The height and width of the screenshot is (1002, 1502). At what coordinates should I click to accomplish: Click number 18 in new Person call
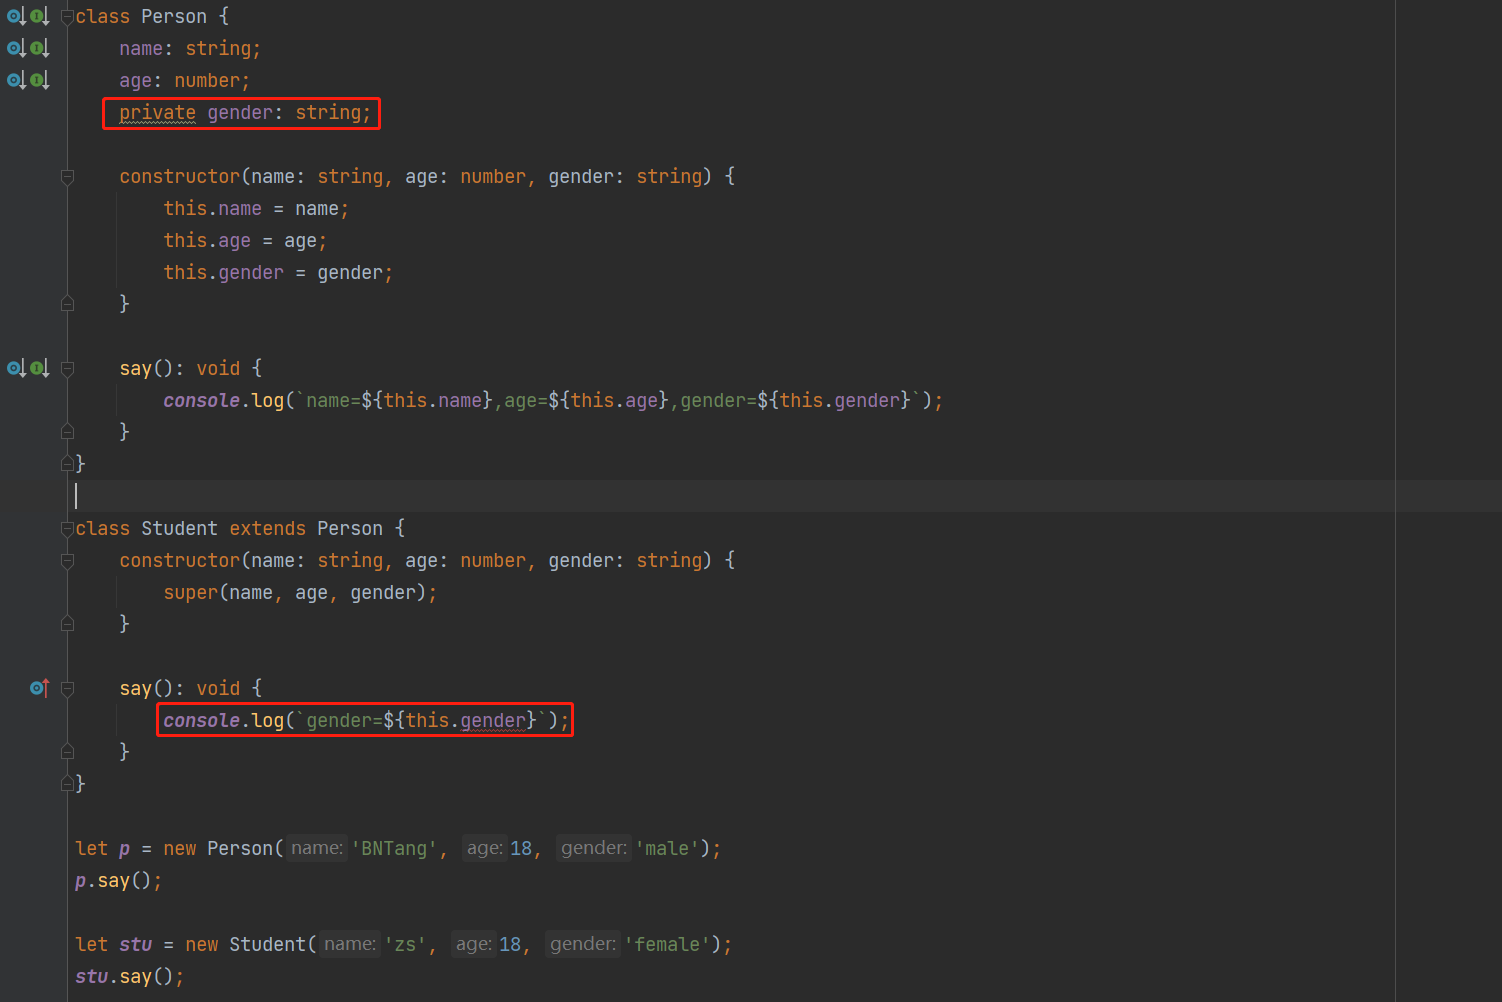point(521,849)
